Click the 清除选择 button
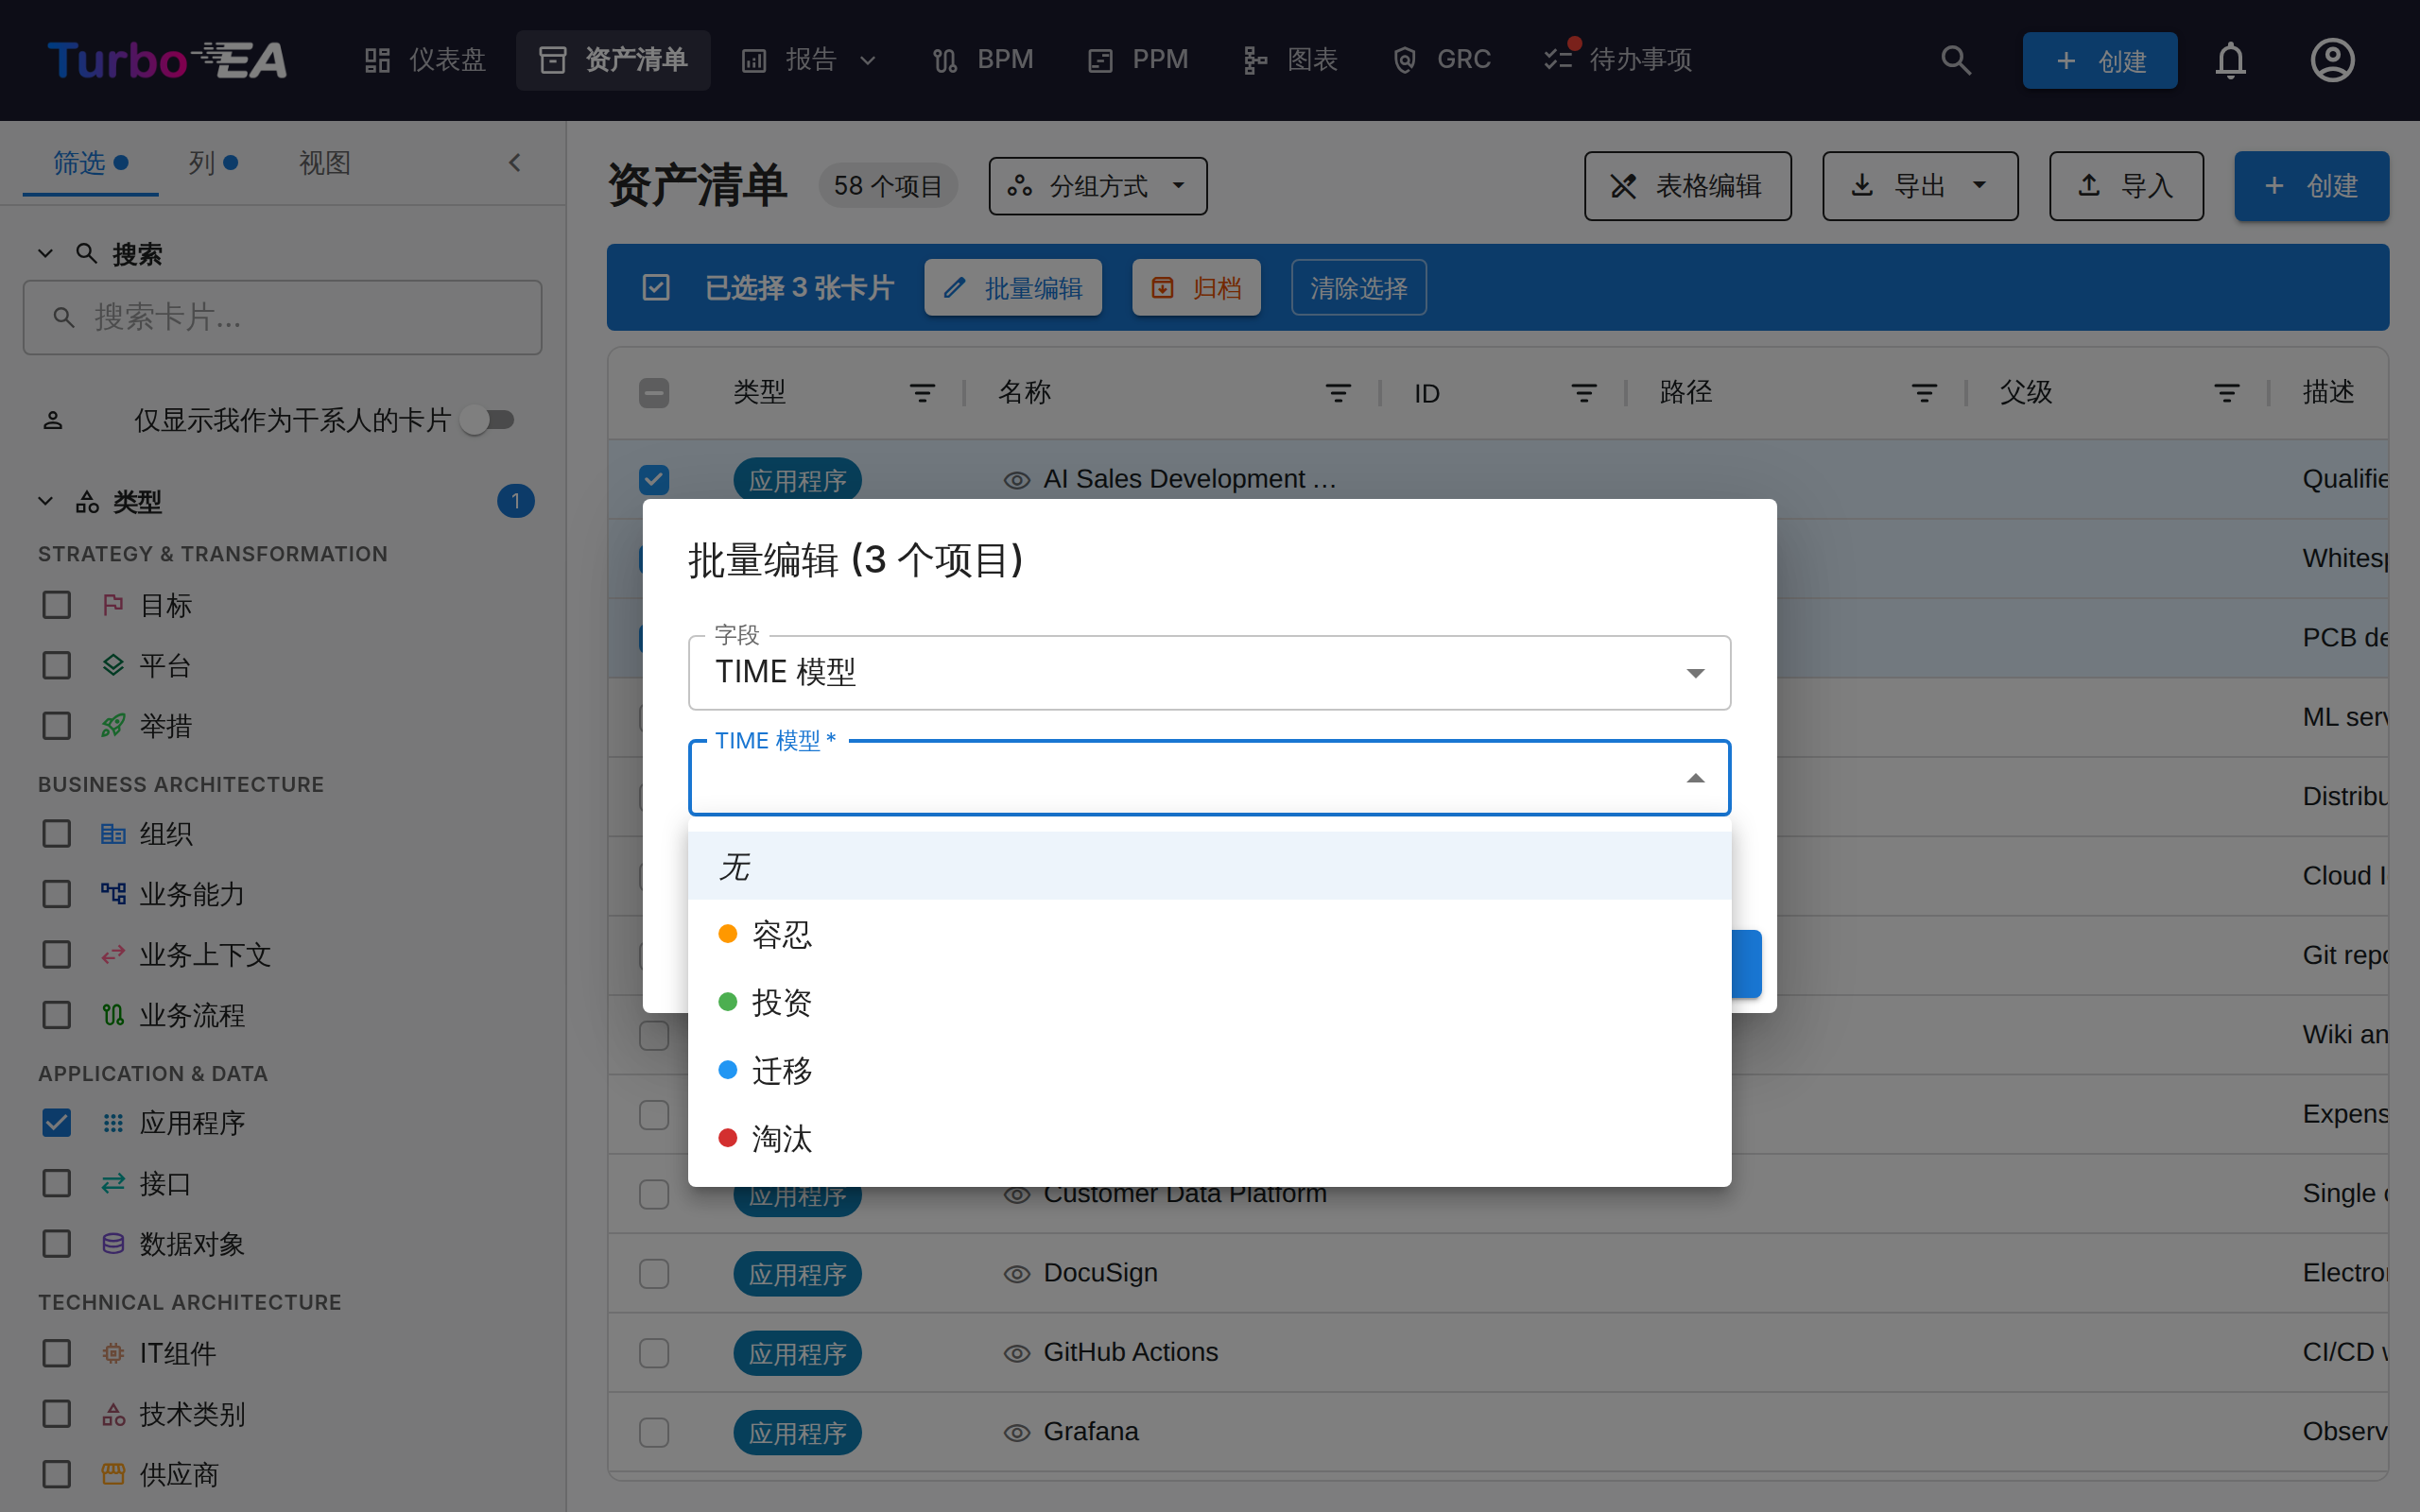Viewport: 2420px width, 1512px height. point(1358,288)
